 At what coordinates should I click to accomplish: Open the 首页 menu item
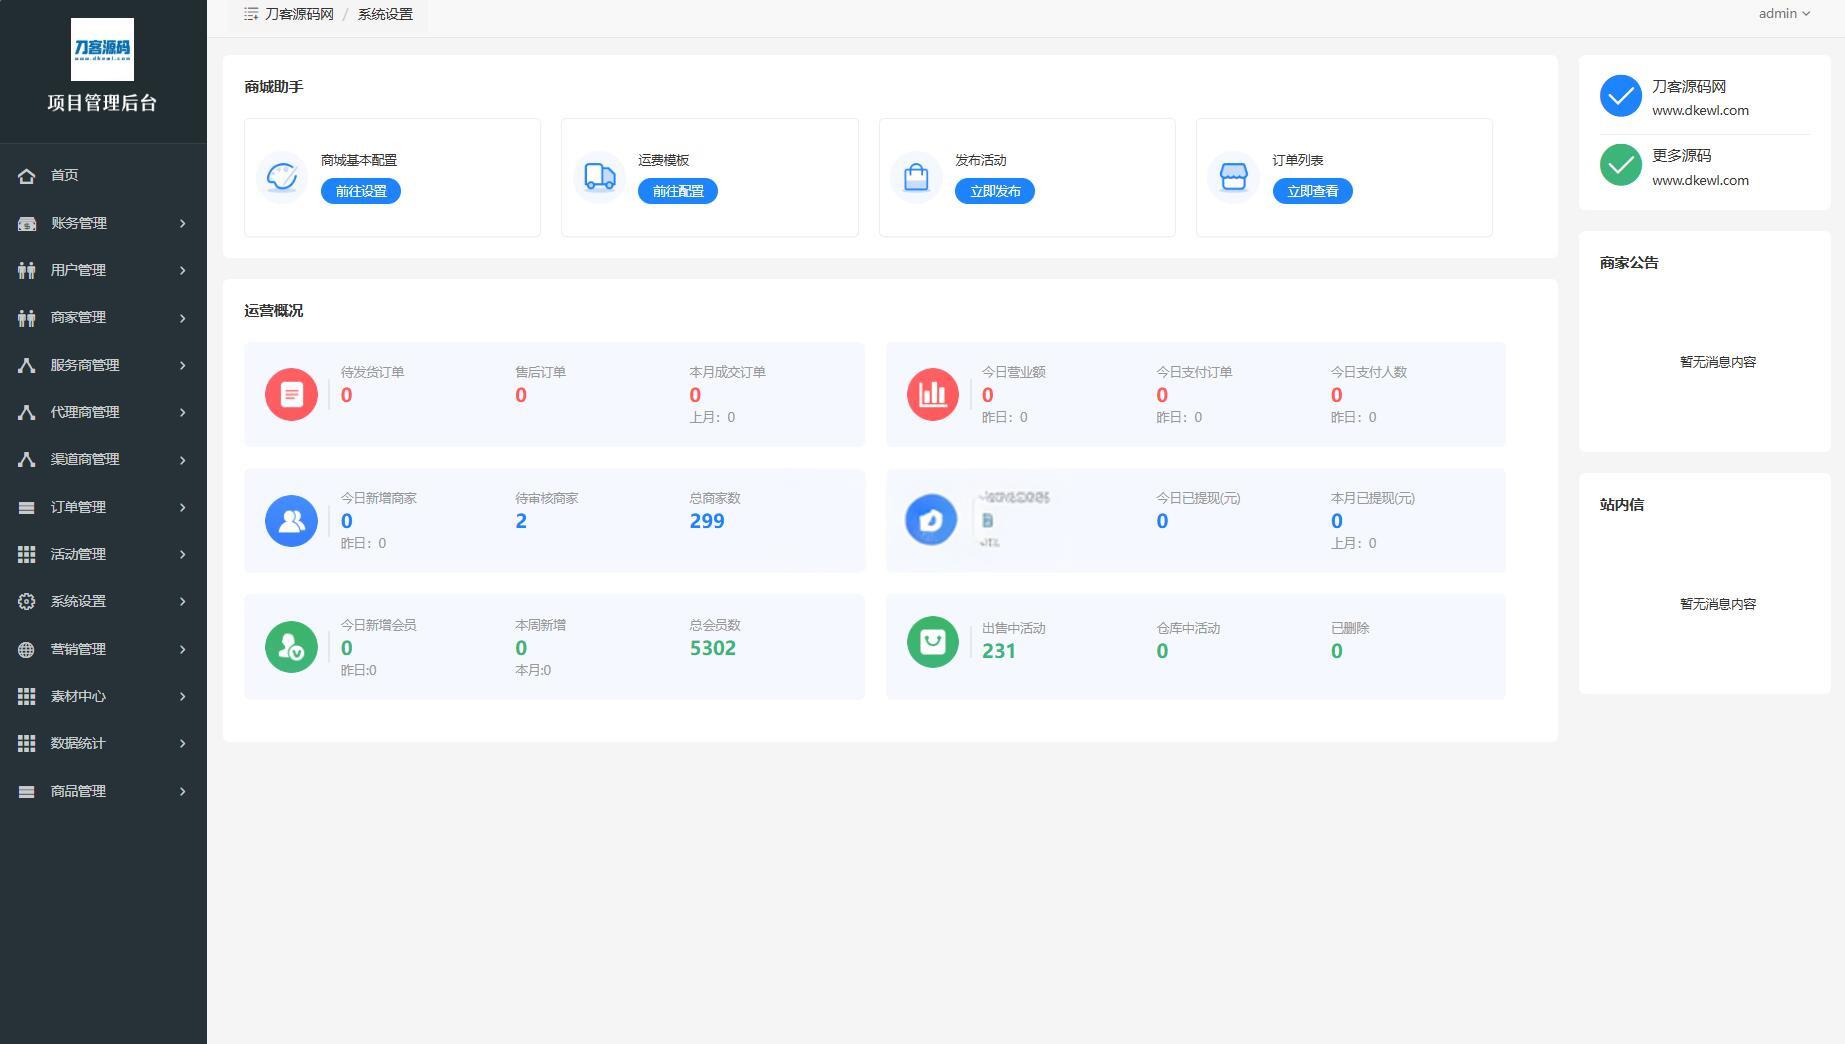[103, 175]
